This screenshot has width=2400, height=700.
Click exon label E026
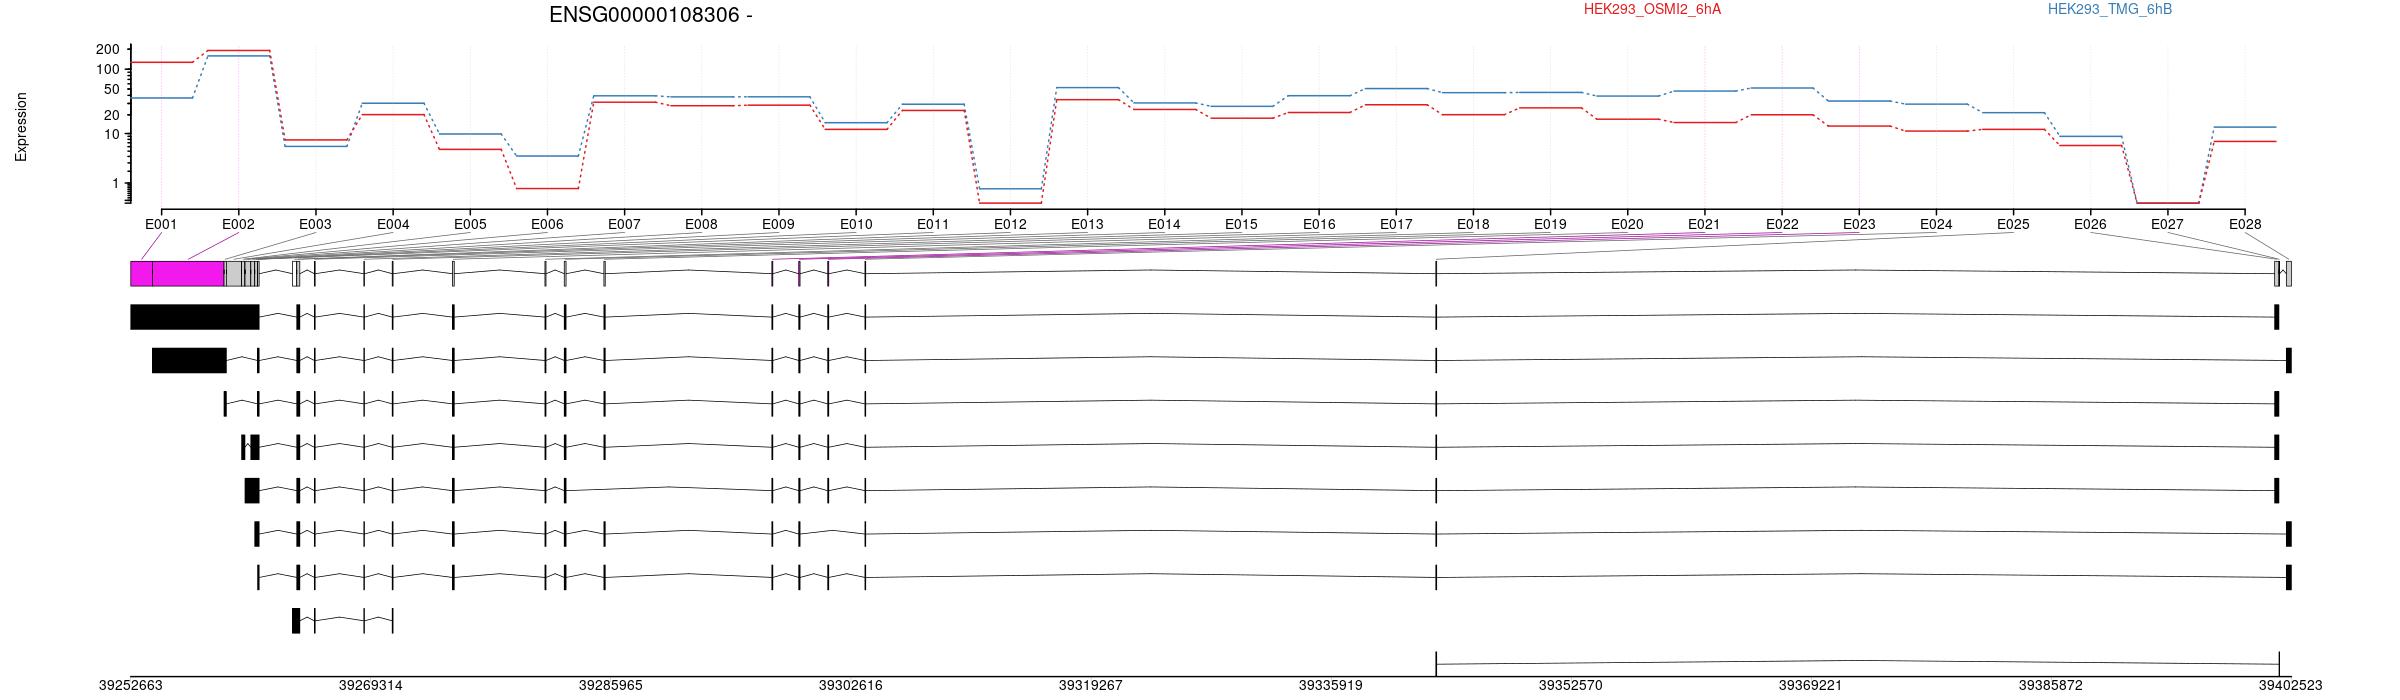tap(2090, 225)
